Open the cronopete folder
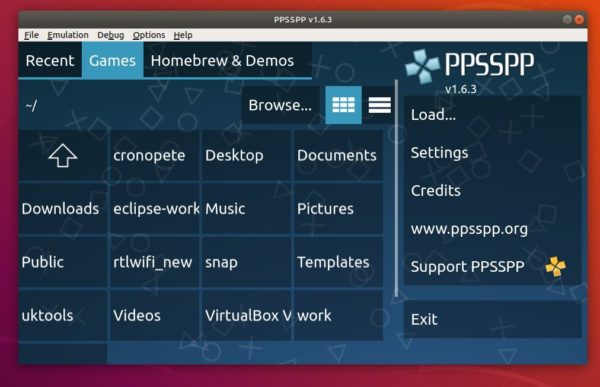This screenshot has height=387, width=600. click(155, 155)
